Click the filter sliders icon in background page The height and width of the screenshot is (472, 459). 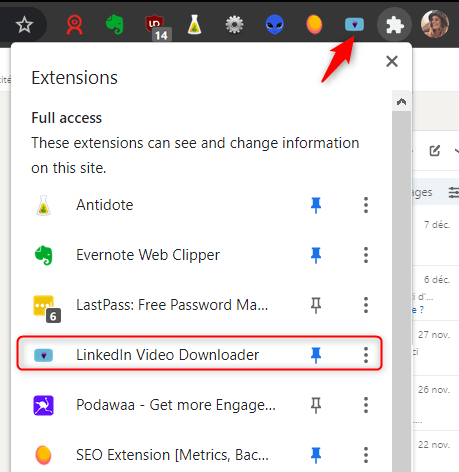tap(453, 192)
